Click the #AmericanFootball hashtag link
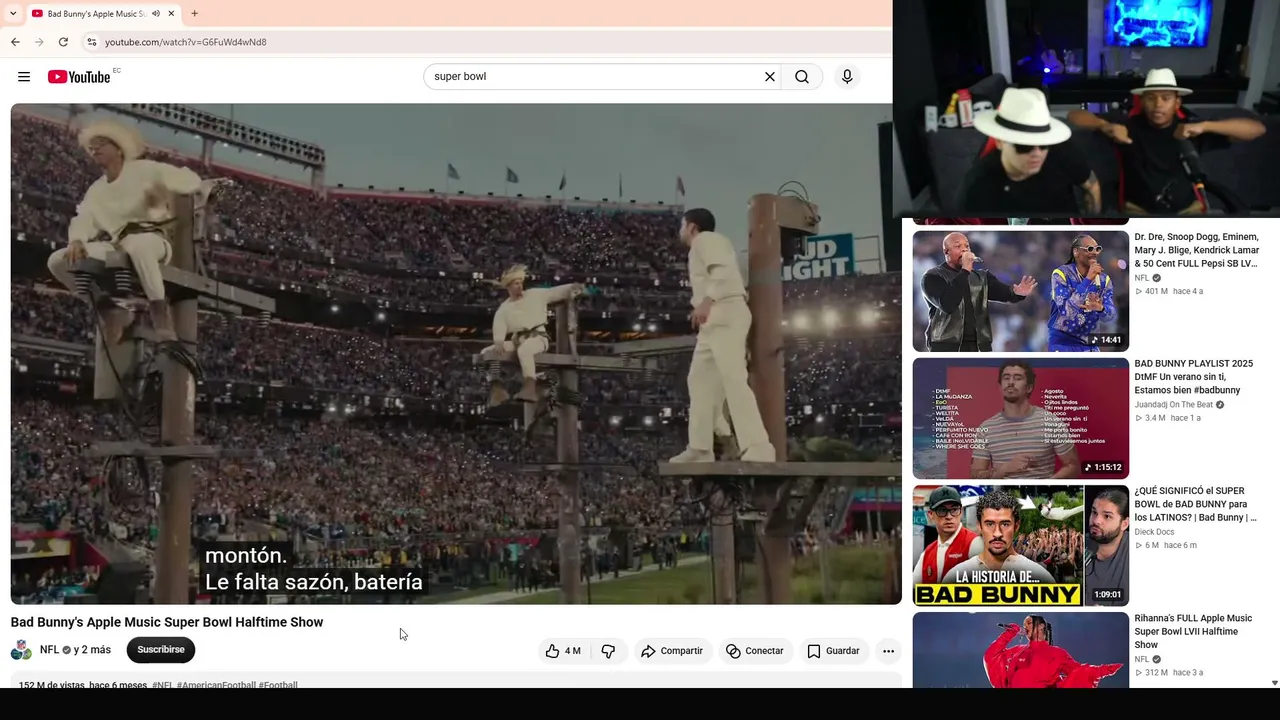1280x720 pixels. click(x=216, y=685)
